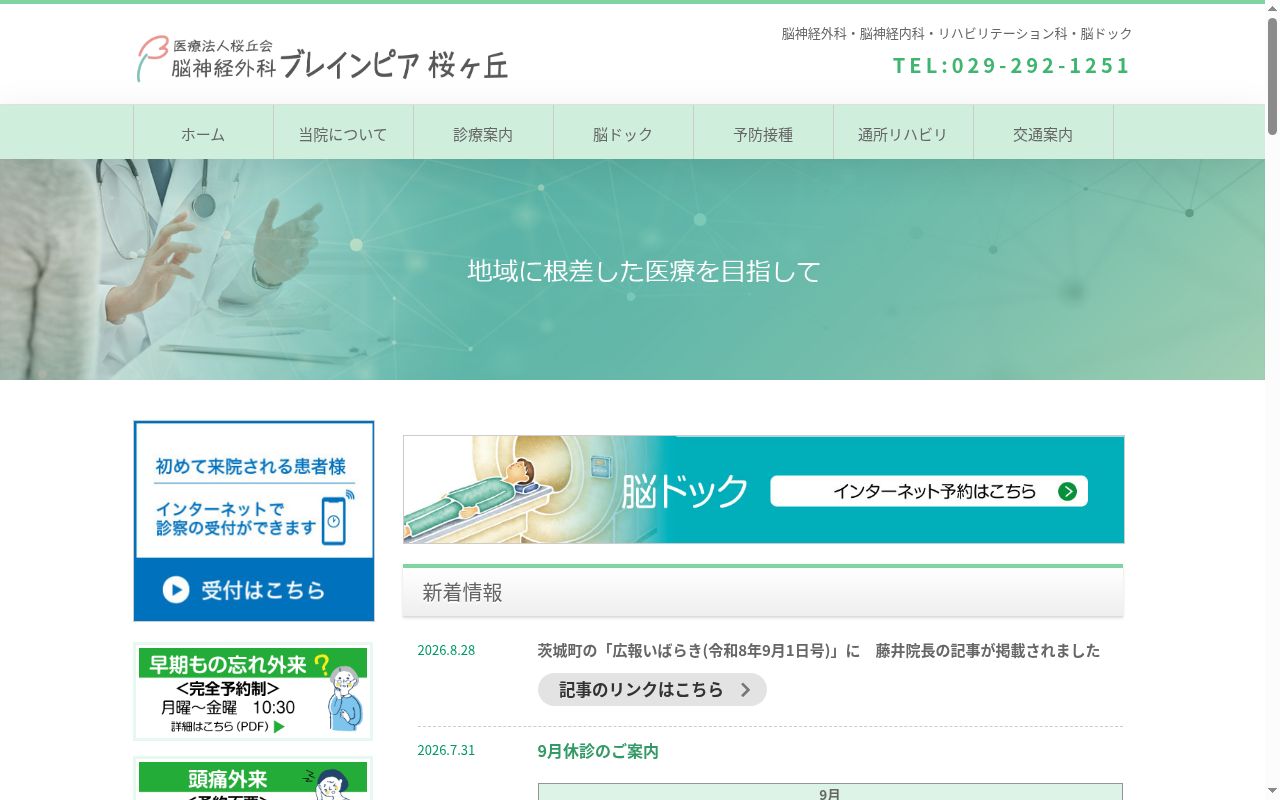
Task: Click the 2026.7.31 news date
Action: (446, 750)
